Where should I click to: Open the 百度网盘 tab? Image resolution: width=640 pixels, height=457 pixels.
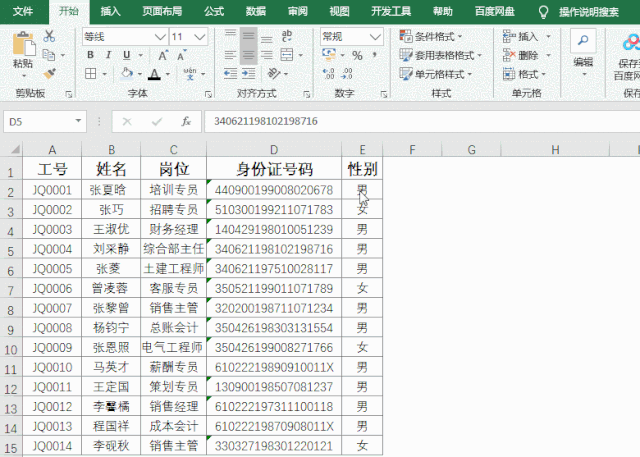(x=495, y=11)
